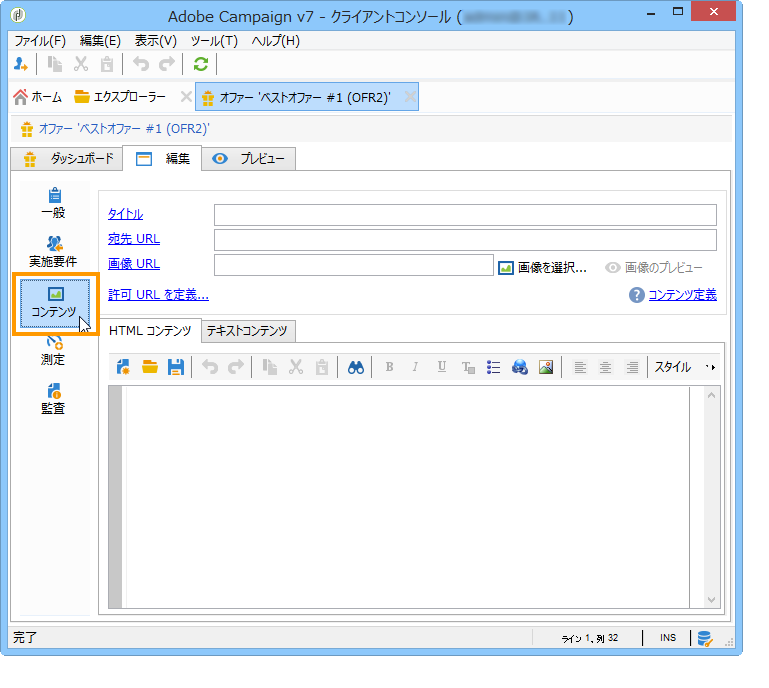
Task: Click the 画像のプレビュー button
Action: tap(654, 268)
